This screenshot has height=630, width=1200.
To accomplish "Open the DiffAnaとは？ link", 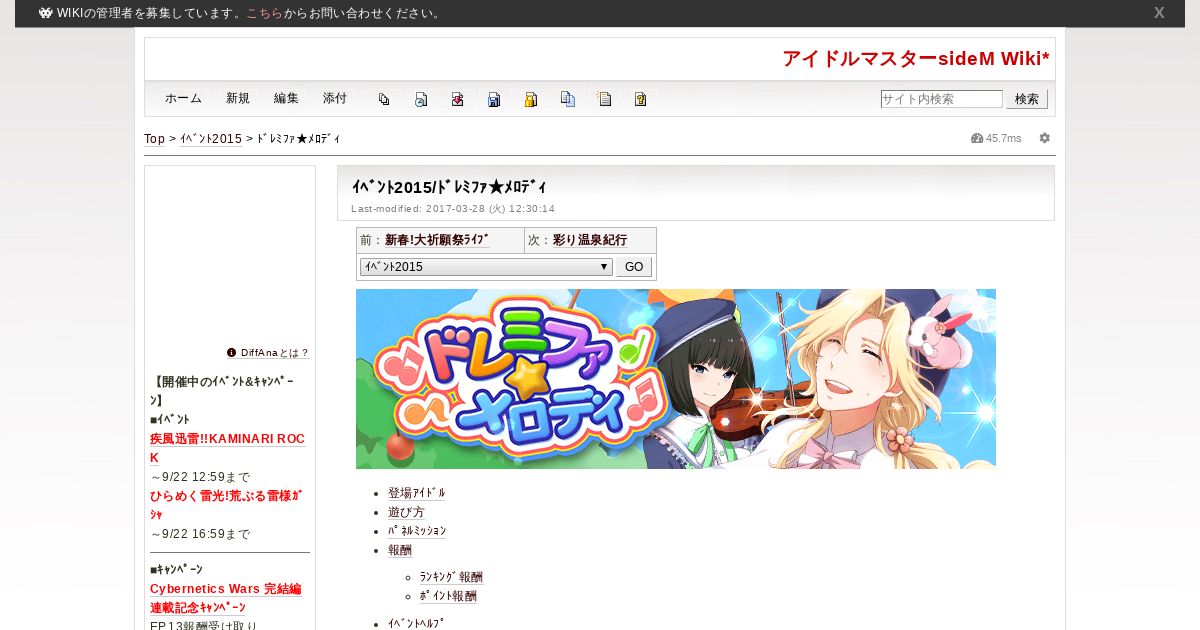I will click(275, 352).
